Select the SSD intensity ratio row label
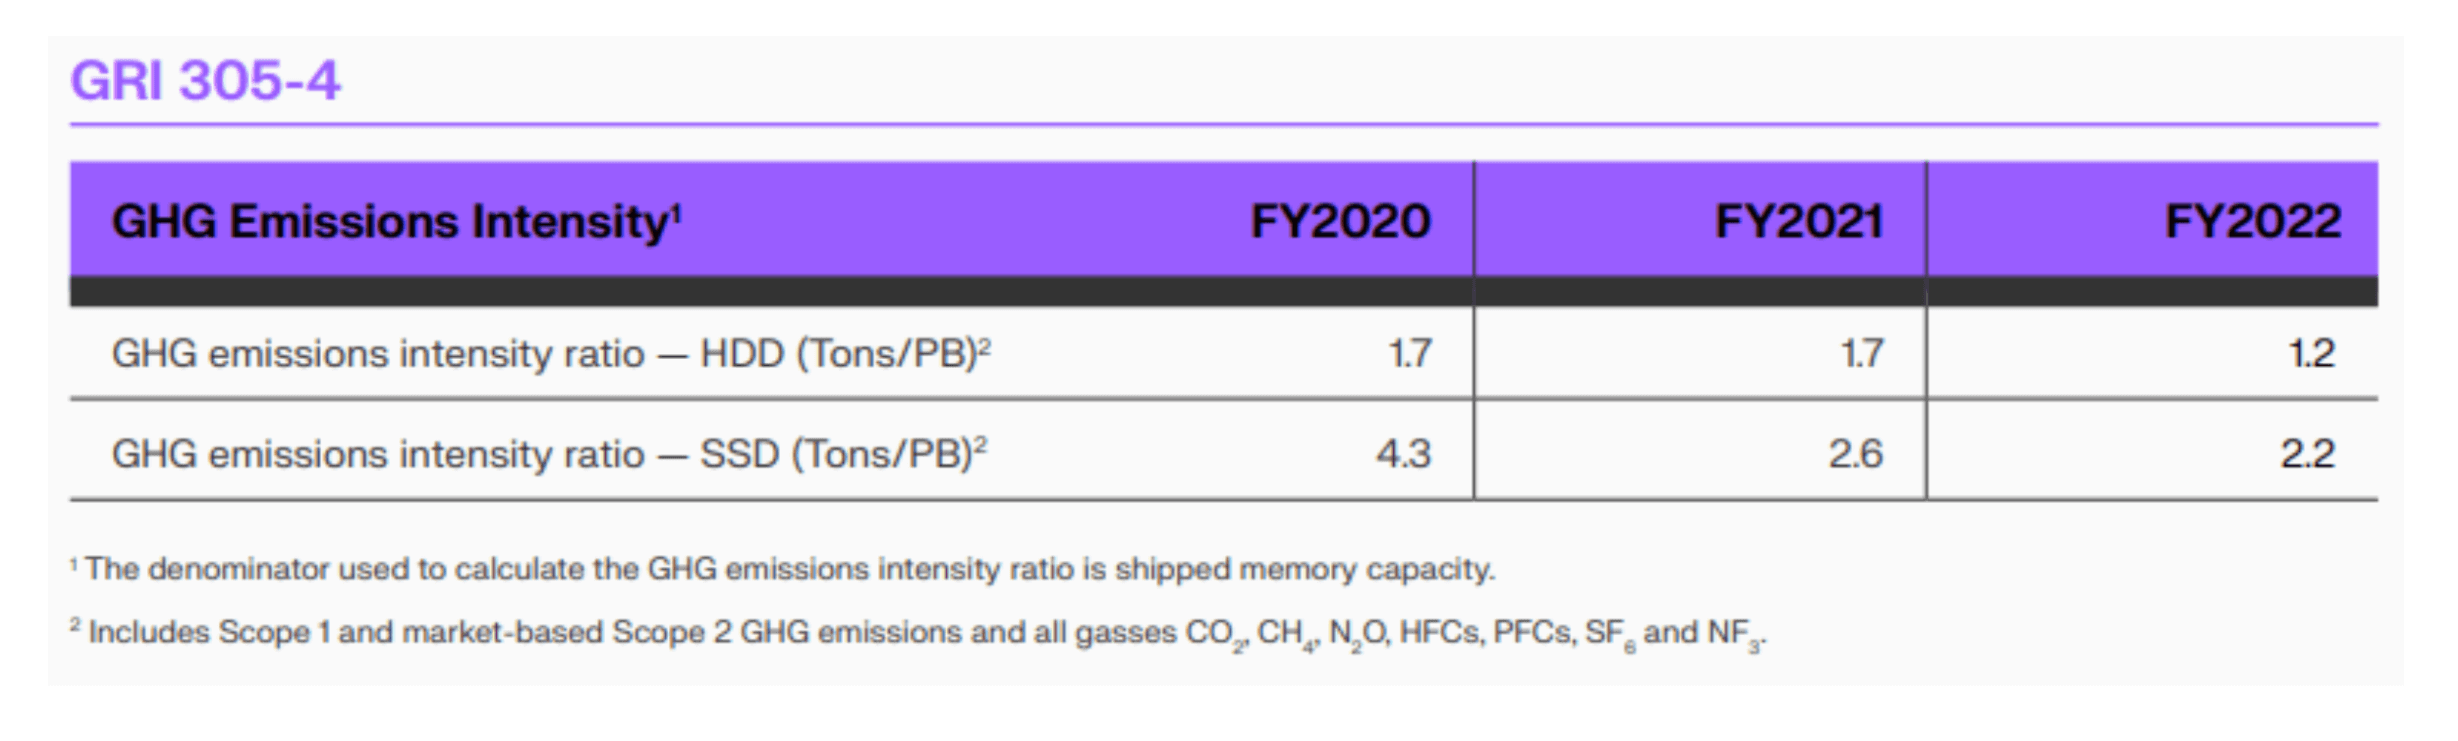 549,454
